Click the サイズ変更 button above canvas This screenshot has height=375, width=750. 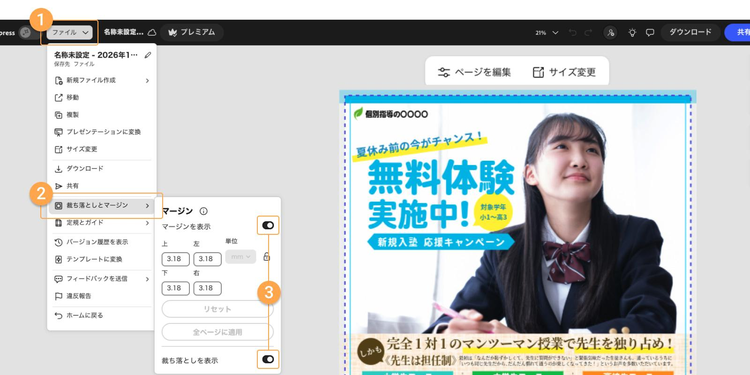coord(564,72)
